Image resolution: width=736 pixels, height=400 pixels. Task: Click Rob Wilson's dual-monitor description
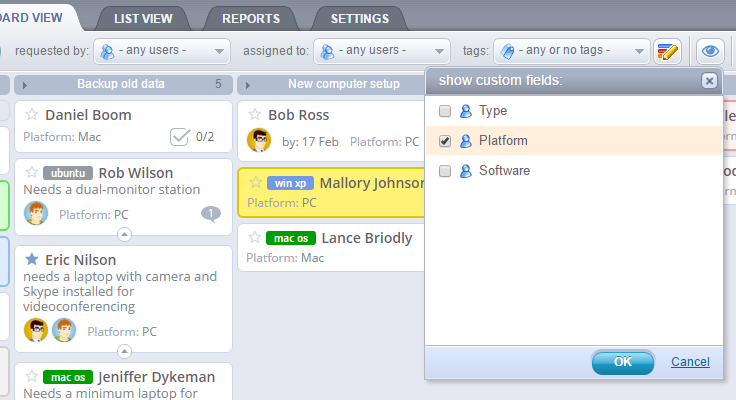[x=112, y=190]
